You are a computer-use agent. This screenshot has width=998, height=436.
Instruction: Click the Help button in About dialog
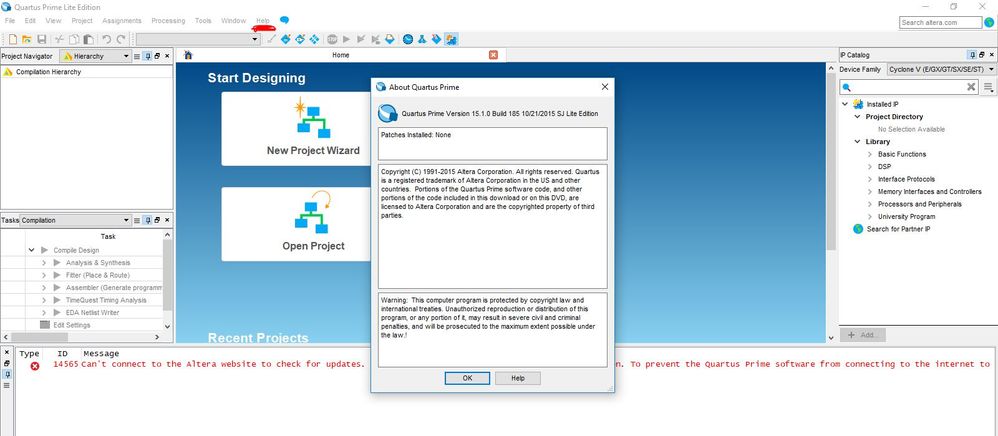click(x=517, y=378)
